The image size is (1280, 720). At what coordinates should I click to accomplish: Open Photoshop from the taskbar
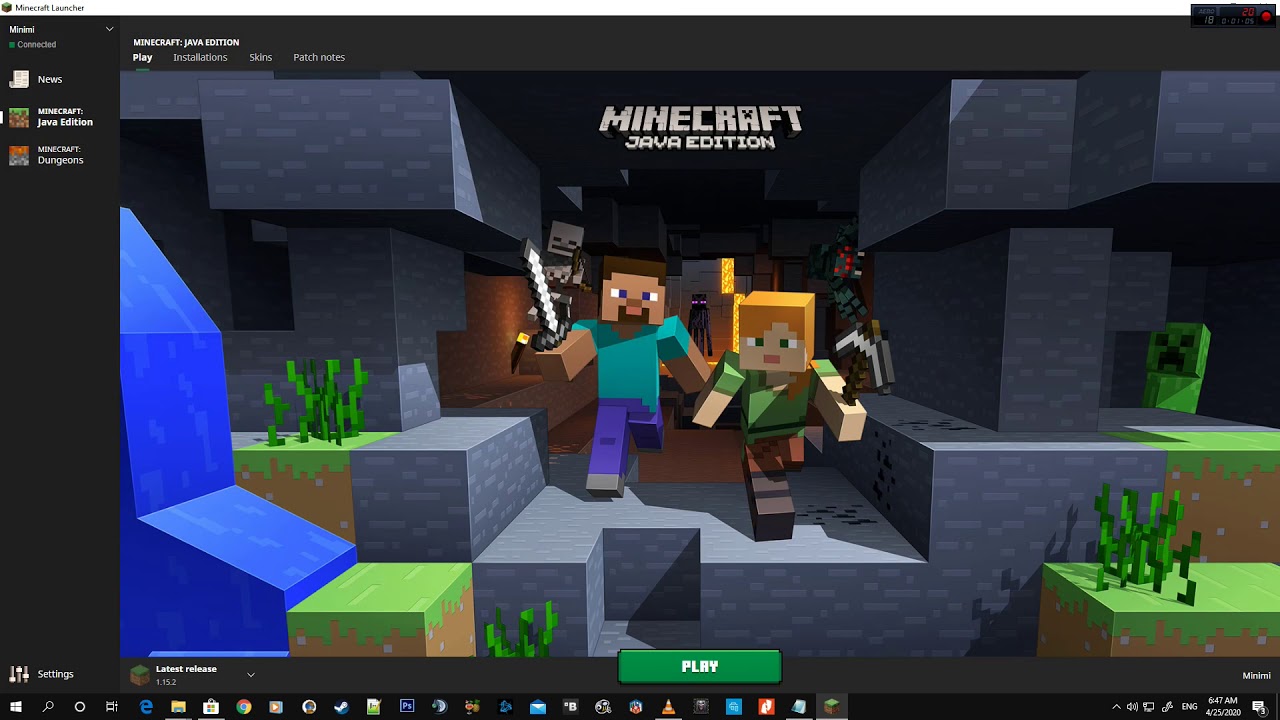click(x=407, y=707)
